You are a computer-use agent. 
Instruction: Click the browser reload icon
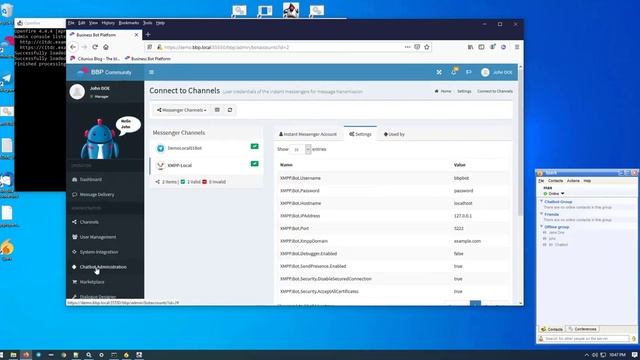coord(95,47)
